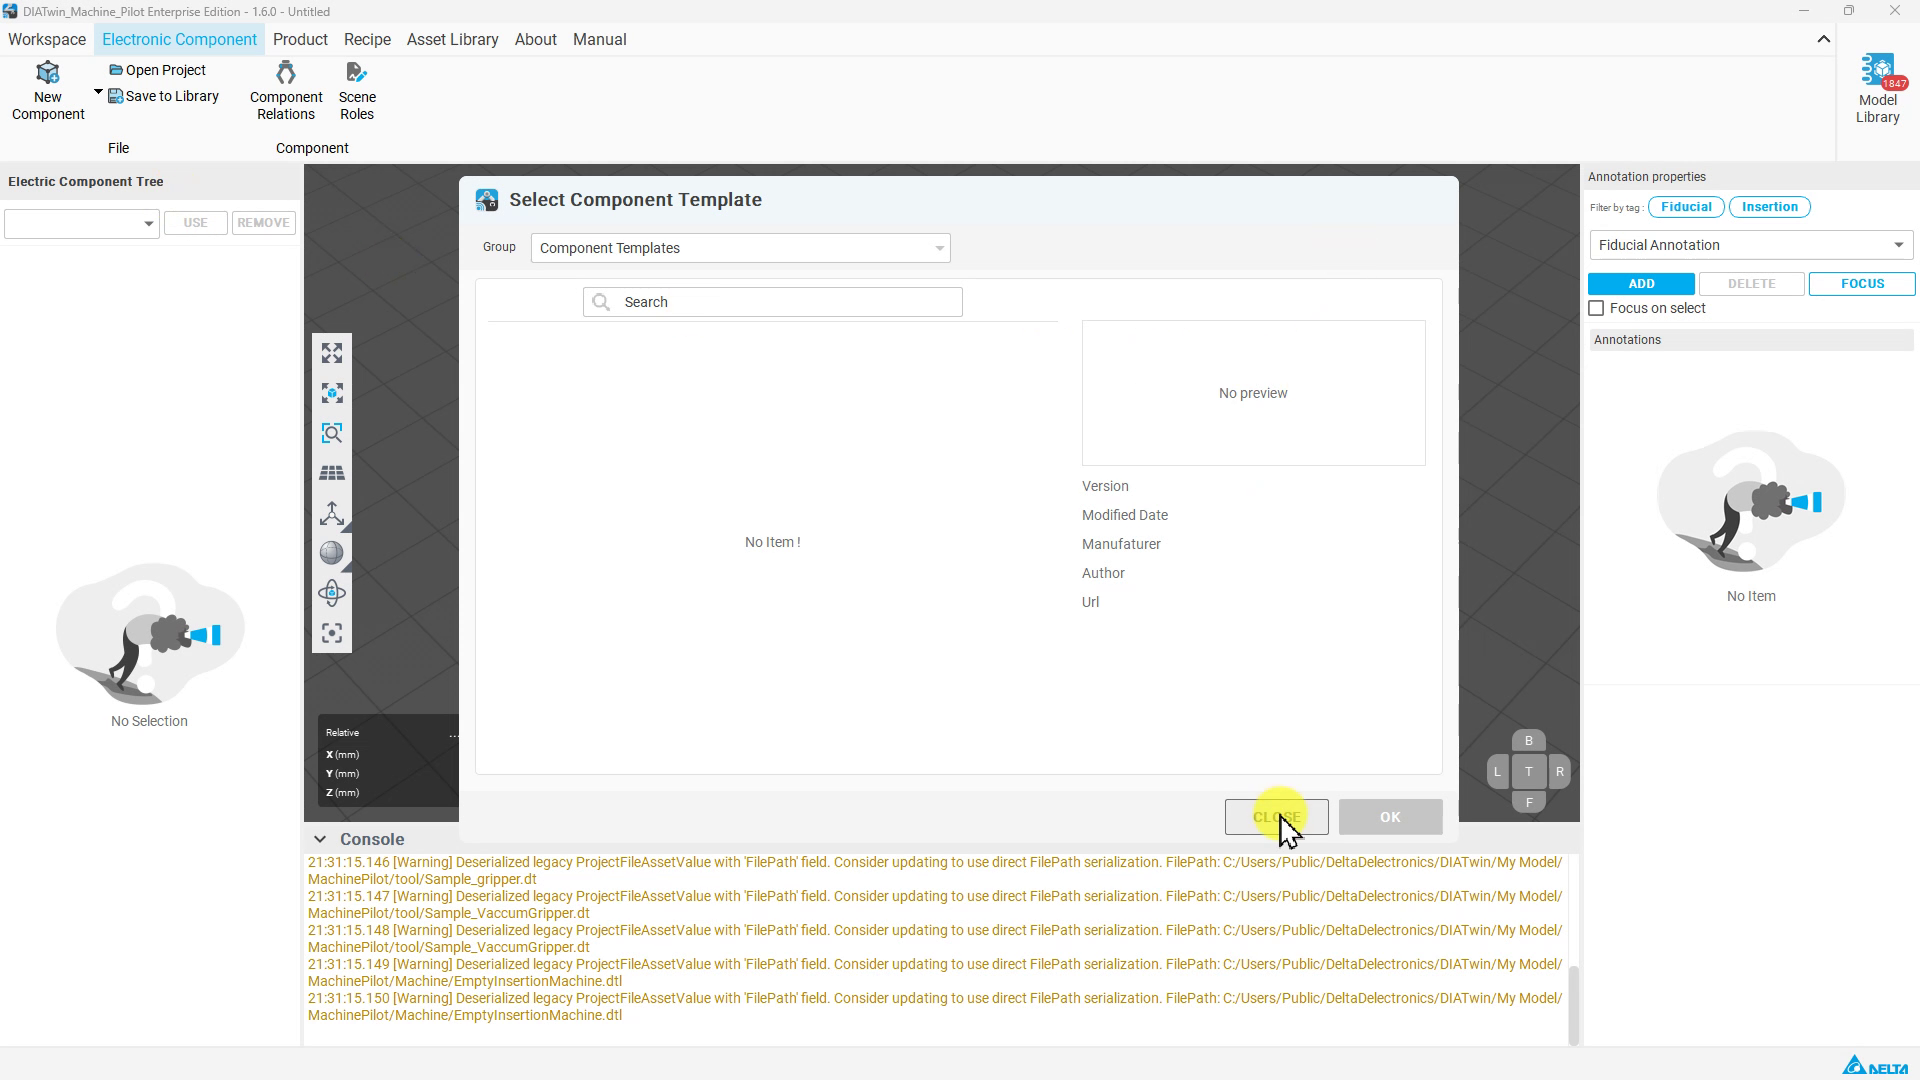
Task: Click the fit-to-selected-object cube icon
Action: (x=332, y=393)
